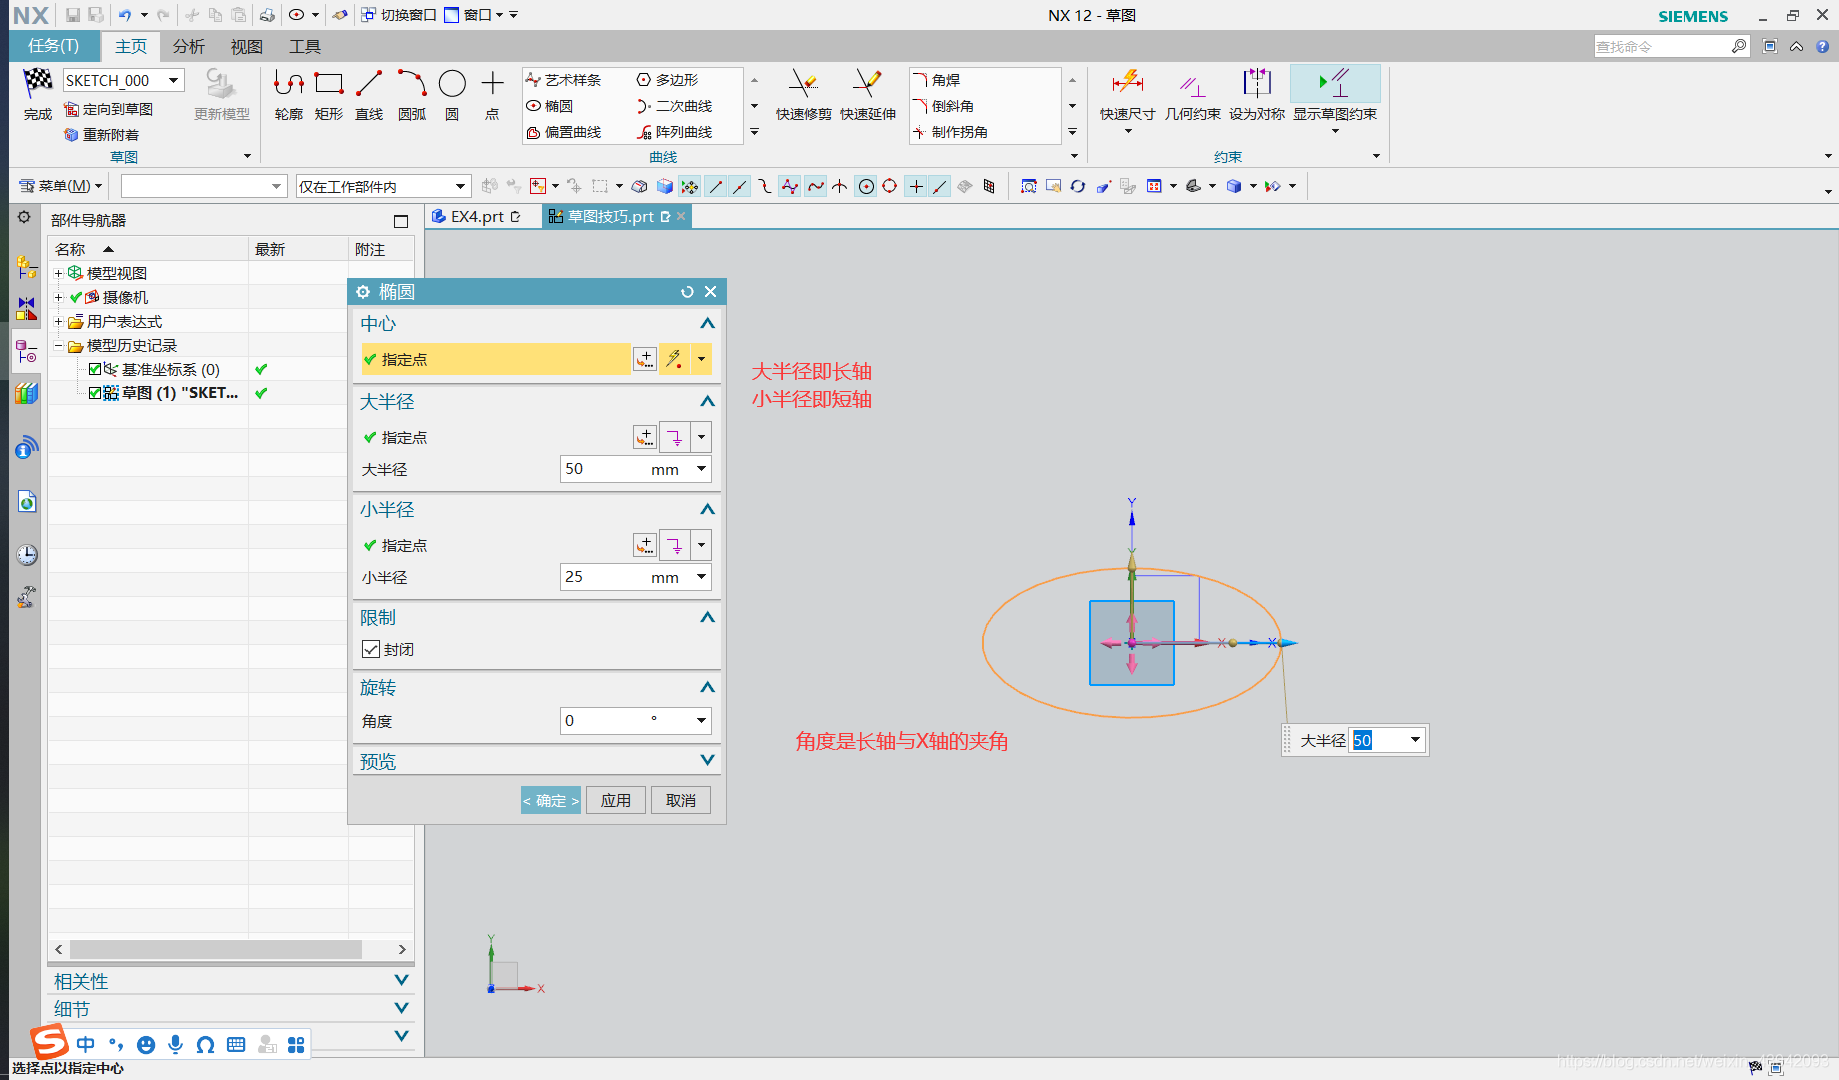Switch to the EX4.prt document tab
The height and width of the screenshot is (1080, 1839).
(477, 216)
